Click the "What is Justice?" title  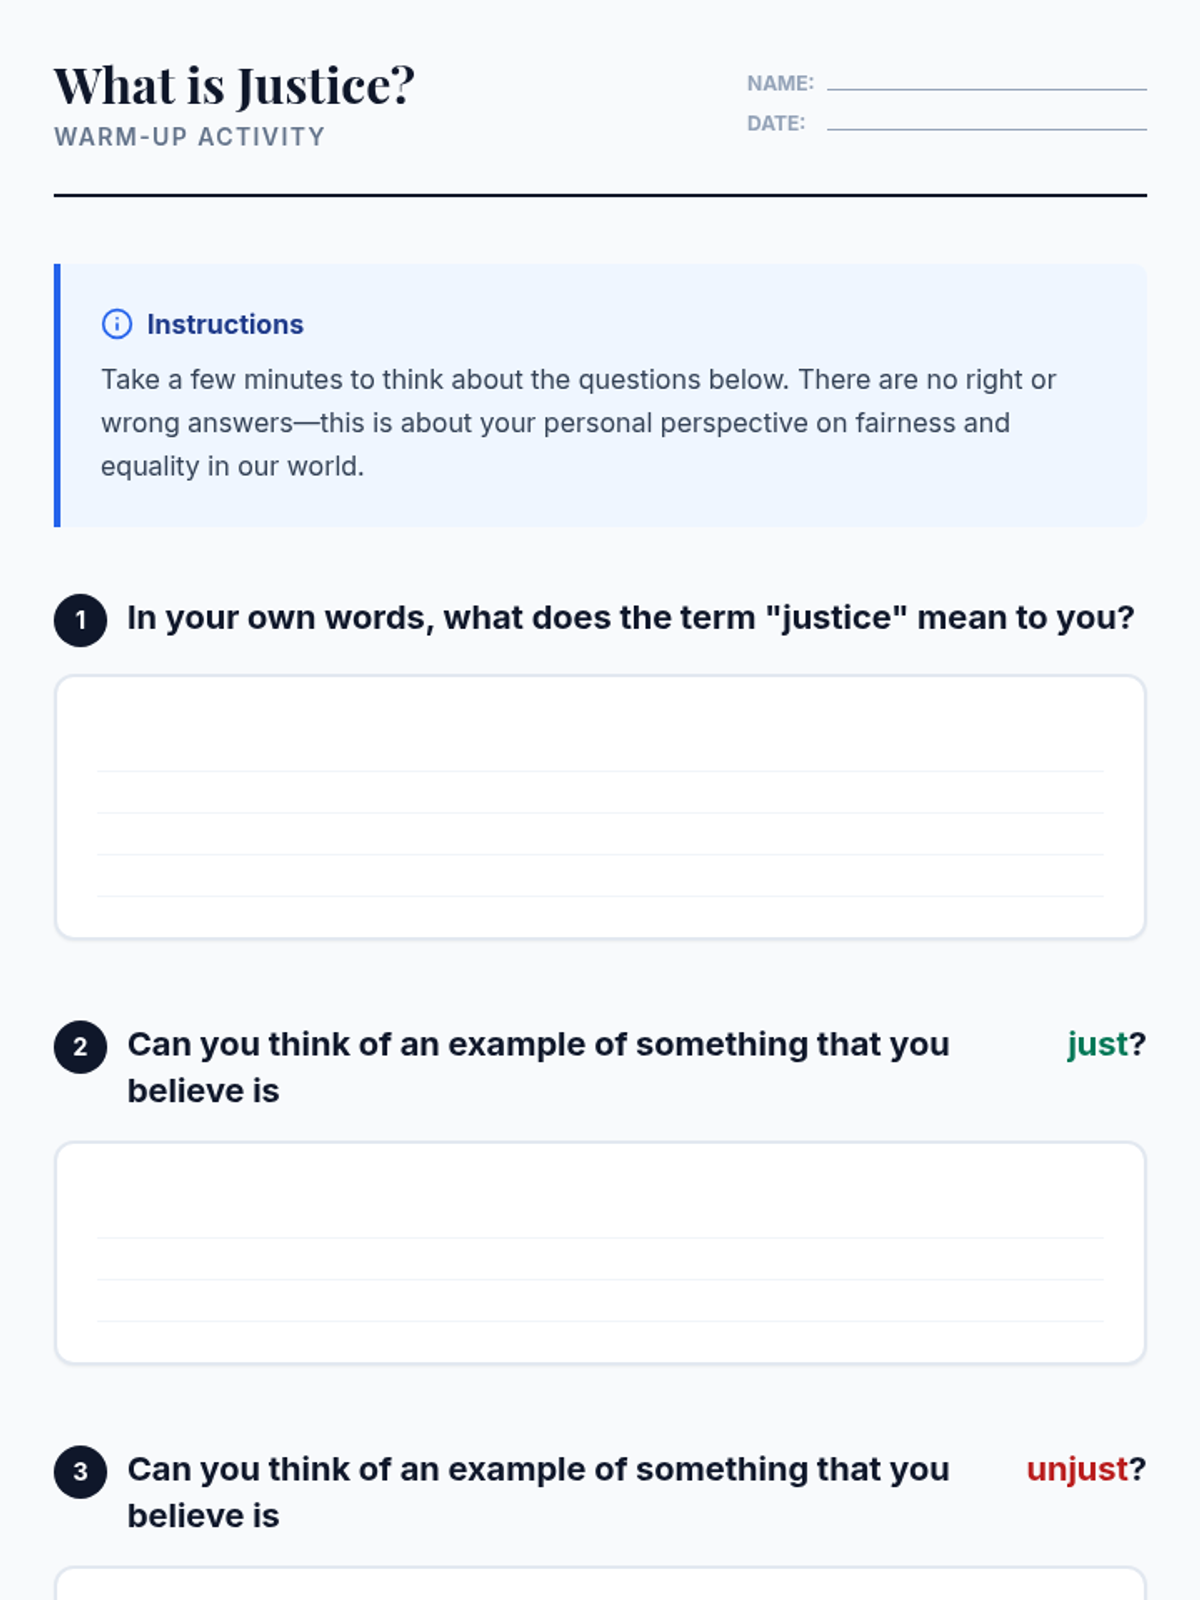tap(234, 86)
